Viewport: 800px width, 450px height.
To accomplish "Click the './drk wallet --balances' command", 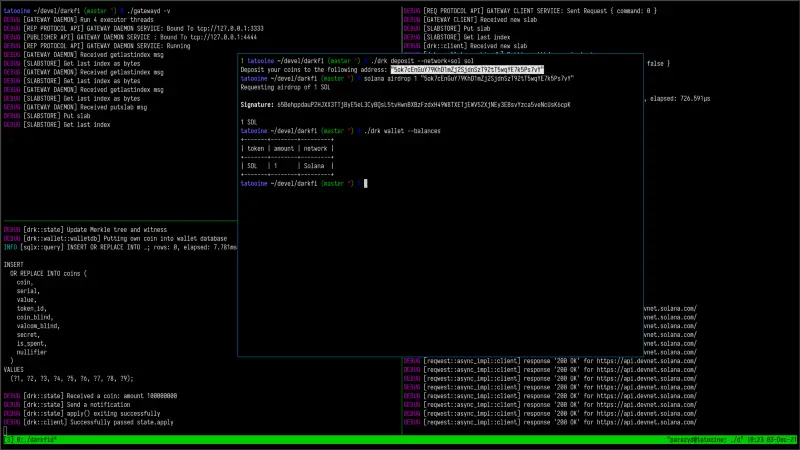I will pyautogui.click(x=402, y=131).
